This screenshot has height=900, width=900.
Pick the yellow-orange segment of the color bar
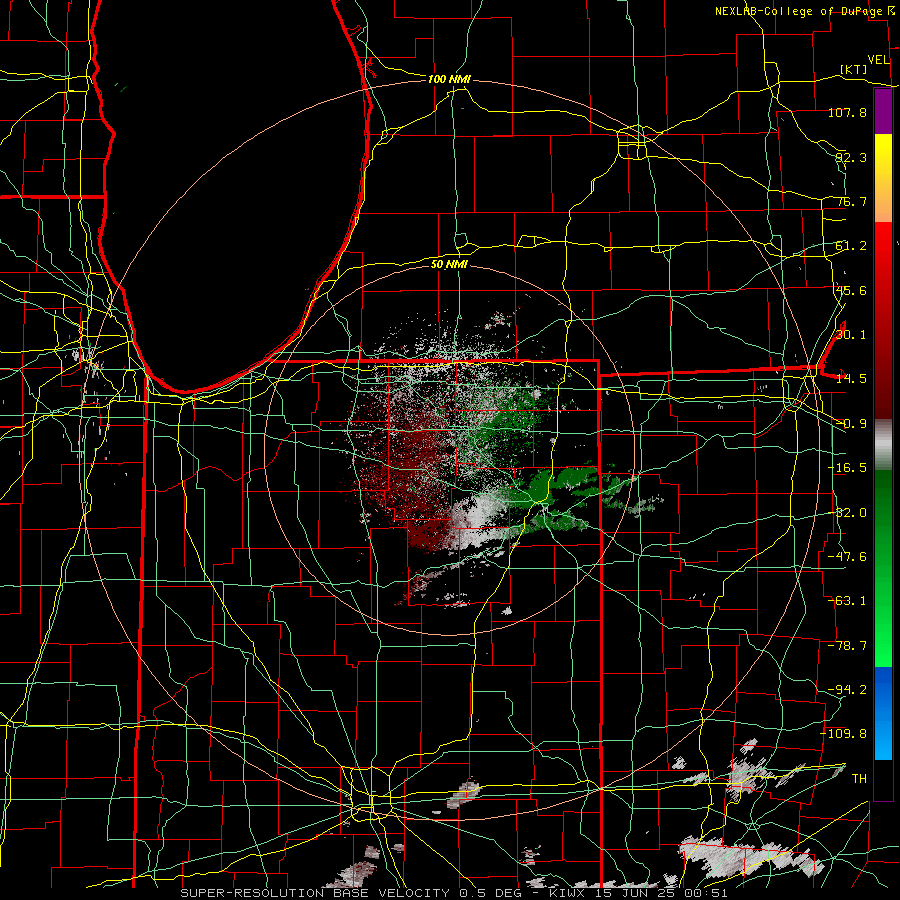click(x=883, y=178)
